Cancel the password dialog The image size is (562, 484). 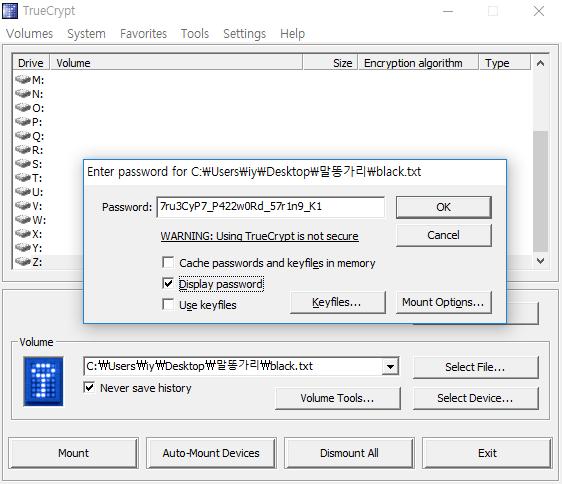(444, 235)
